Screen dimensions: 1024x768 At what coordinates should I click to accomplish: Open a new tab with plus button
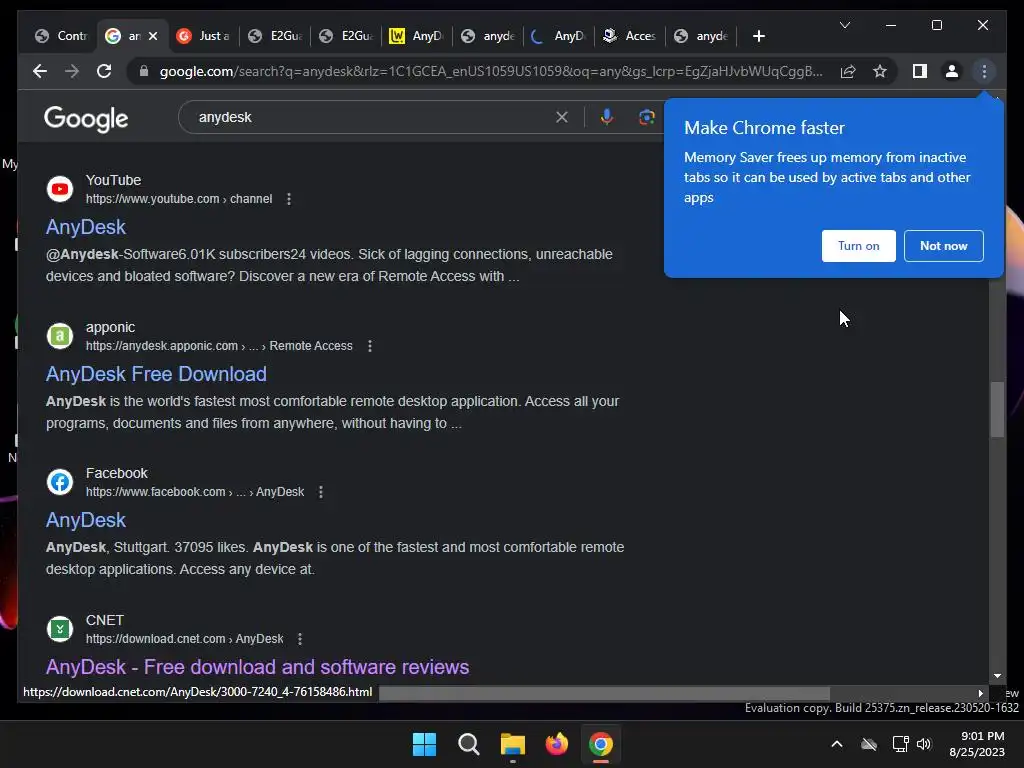pyautogui.click(x=758, y=36)
